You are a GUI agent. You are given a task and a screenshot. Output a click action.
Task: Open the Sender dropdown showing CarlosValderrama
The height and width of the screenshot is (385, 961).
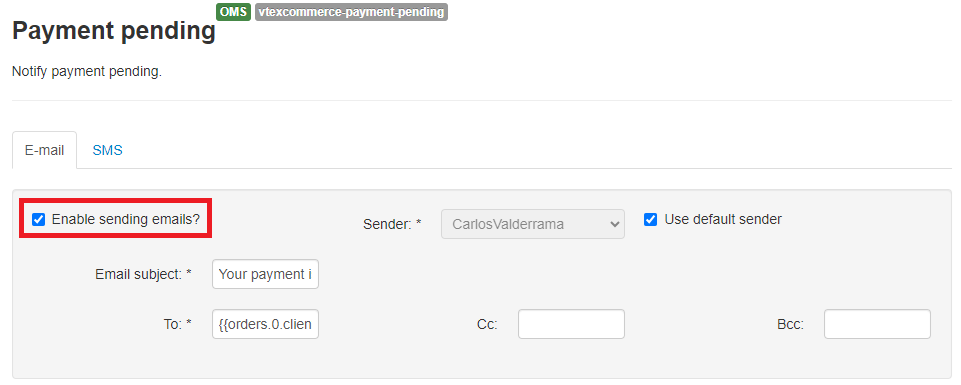(x=533, y=224)
